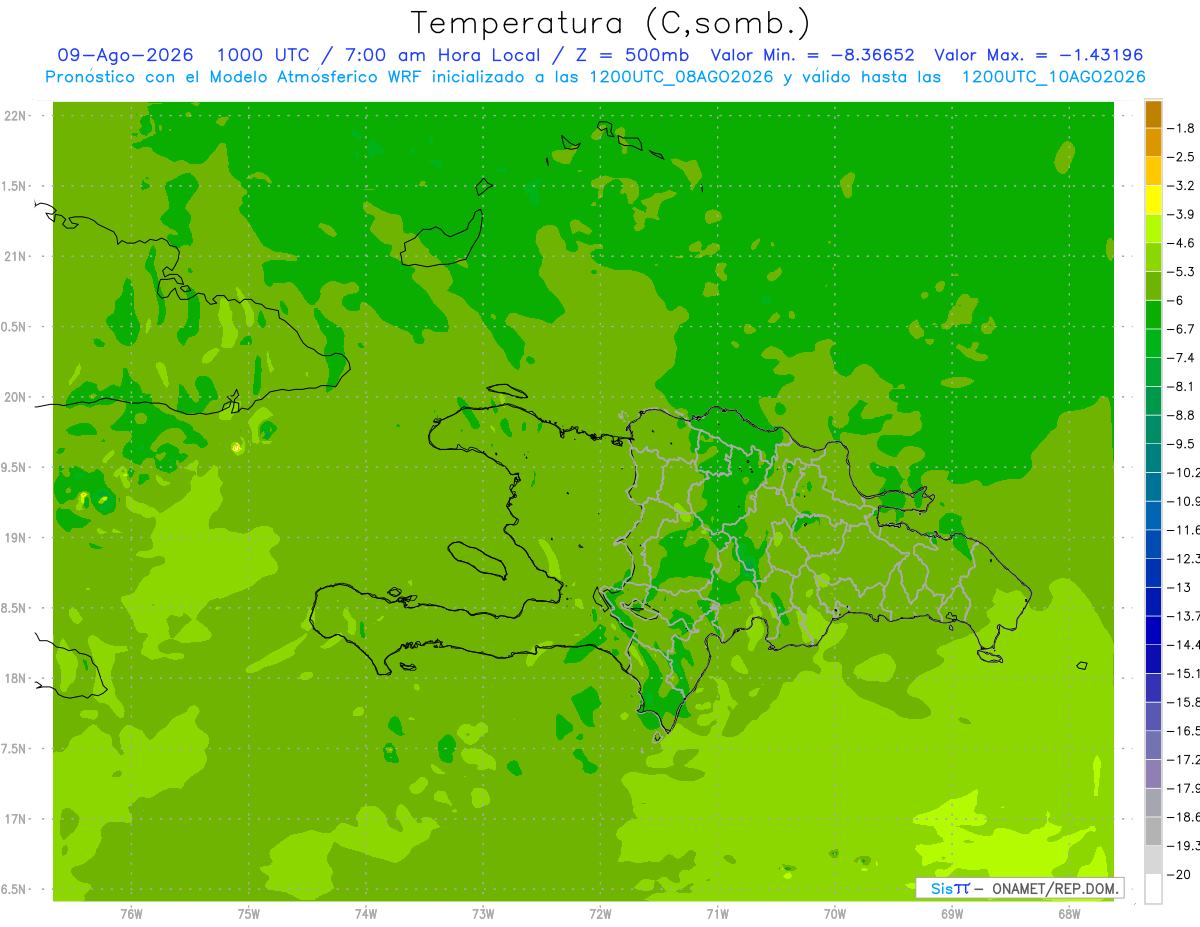The width and height of the screenshot is (1200, 927).
Task: Click the -8.1 colorbar value
Action: 1182,387
